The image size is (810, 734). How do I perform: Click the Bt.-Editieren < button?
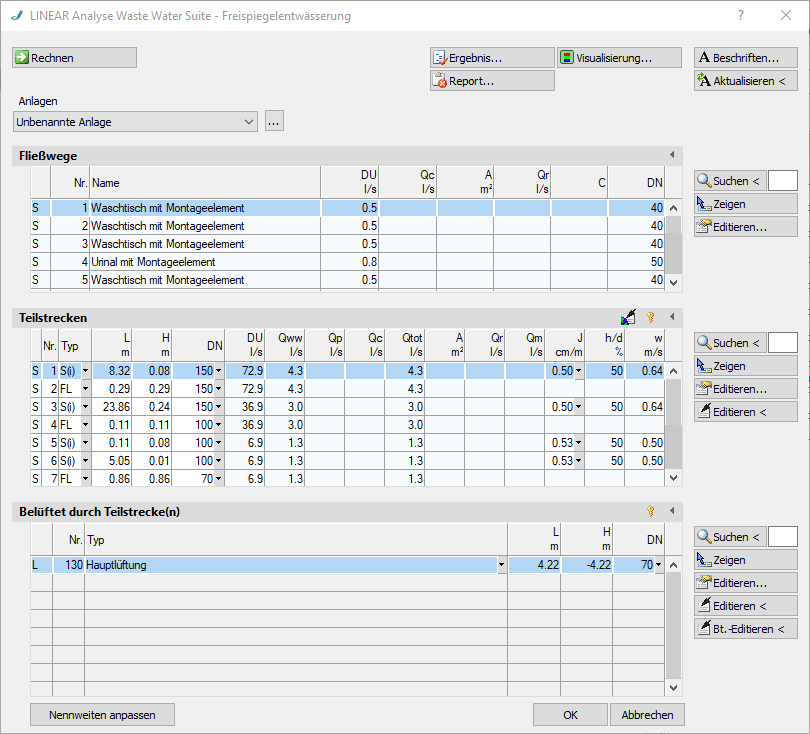point(745,629)
